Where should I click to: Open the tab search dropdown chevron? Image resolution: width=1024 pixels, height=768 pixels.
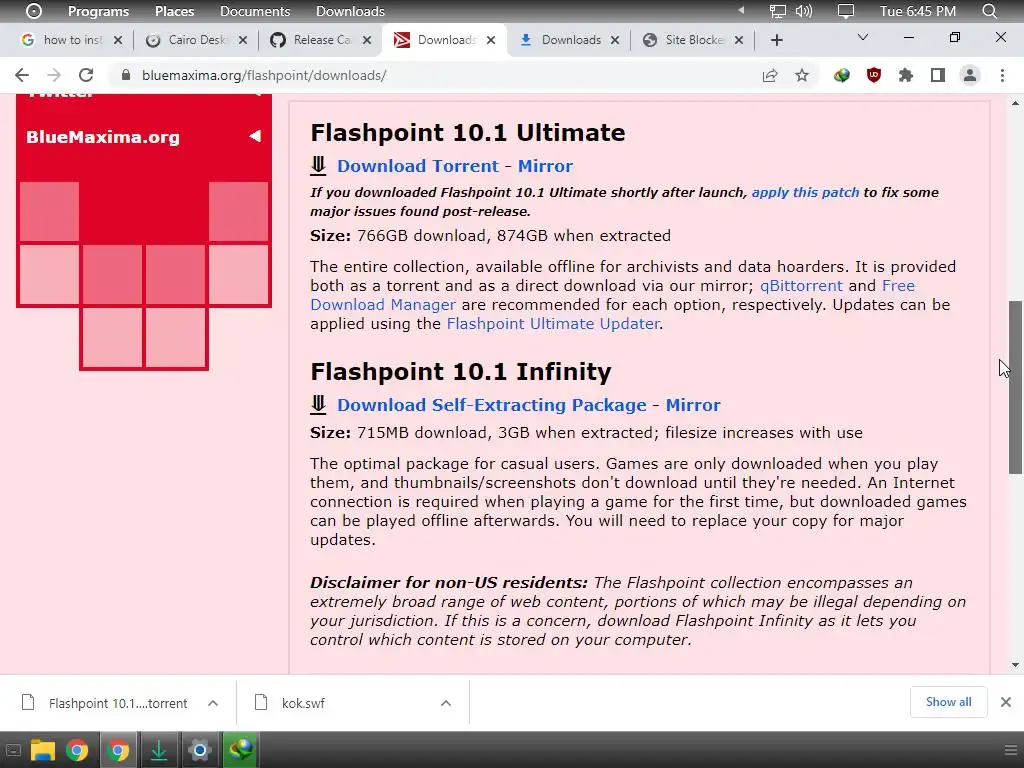[863, 37]
